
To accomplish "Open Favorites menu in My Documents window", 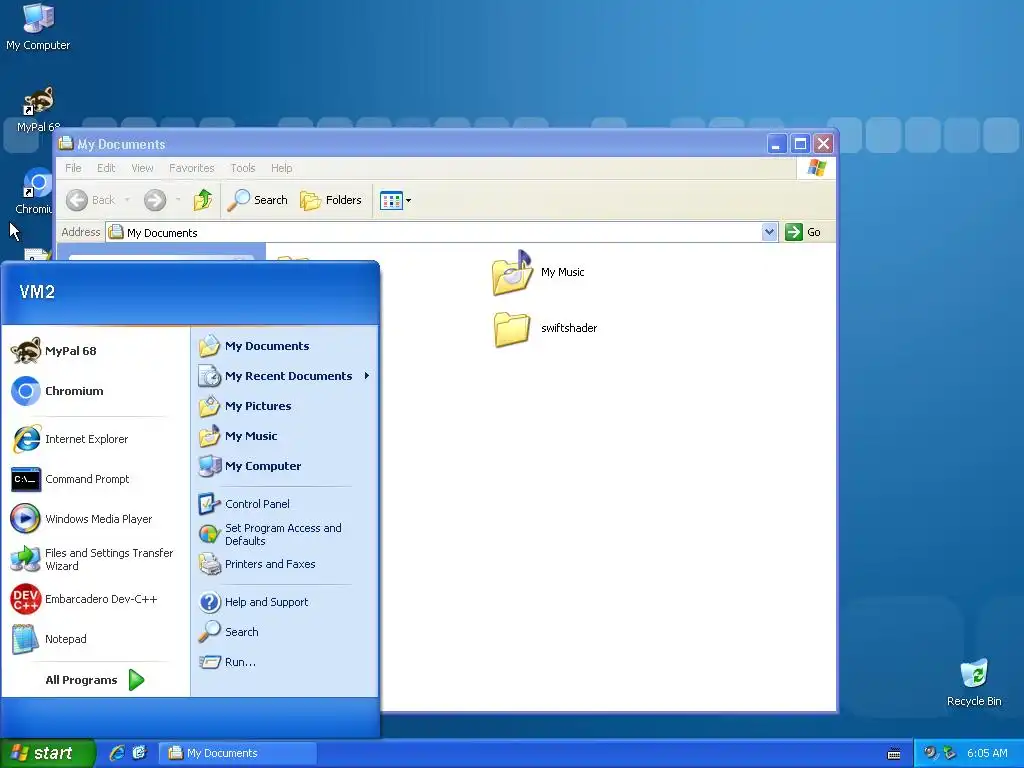I will coord(191,168).
